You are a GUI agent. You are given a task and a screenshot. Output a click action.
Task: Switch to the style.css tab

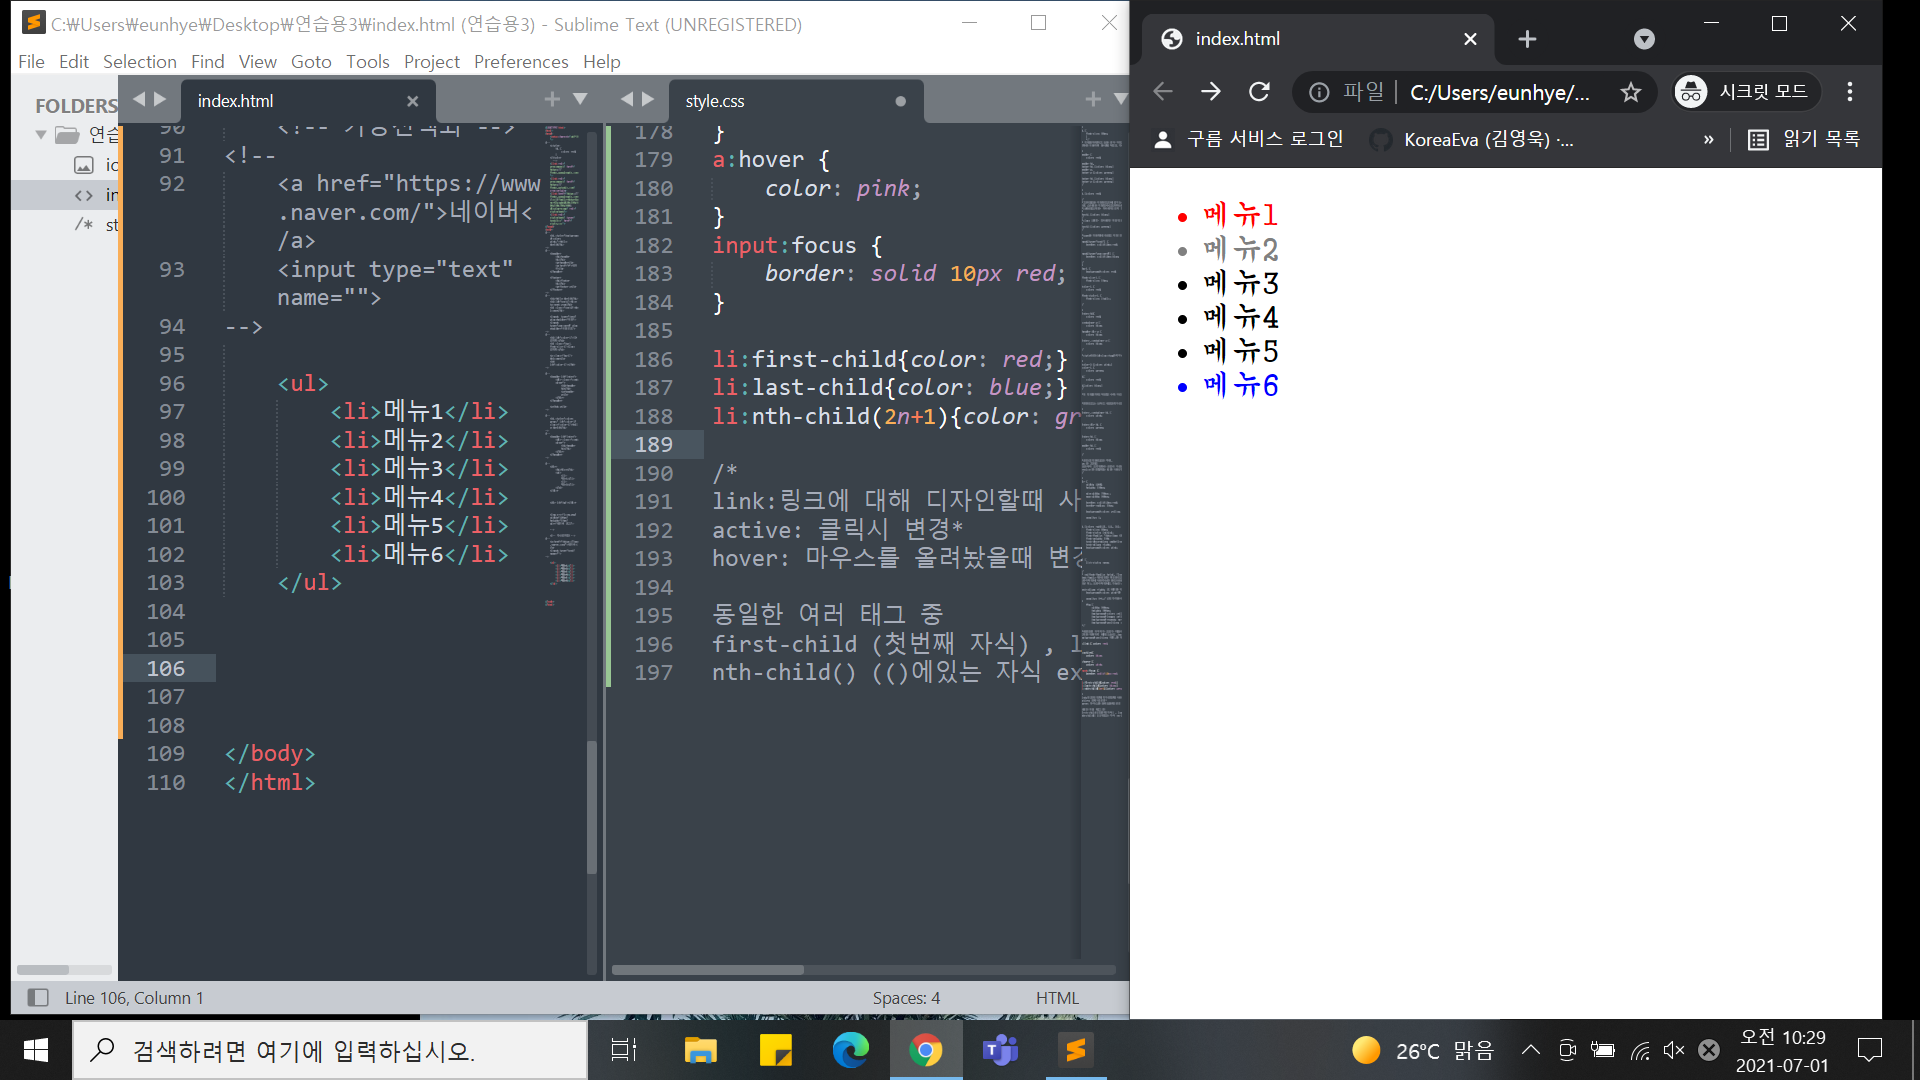pyautogui.click(x=715, y=101)
